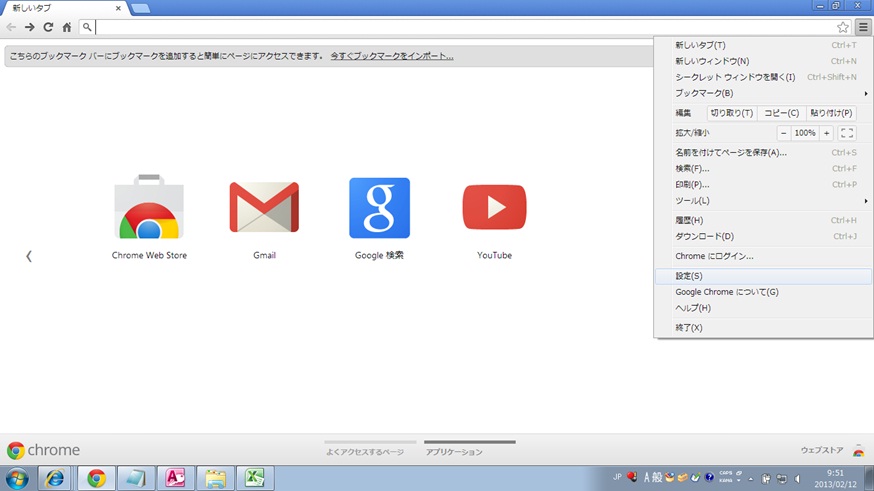Choose 名前を付けてページを保存(A)
This screenshot has height=491, width=874.
764,153
